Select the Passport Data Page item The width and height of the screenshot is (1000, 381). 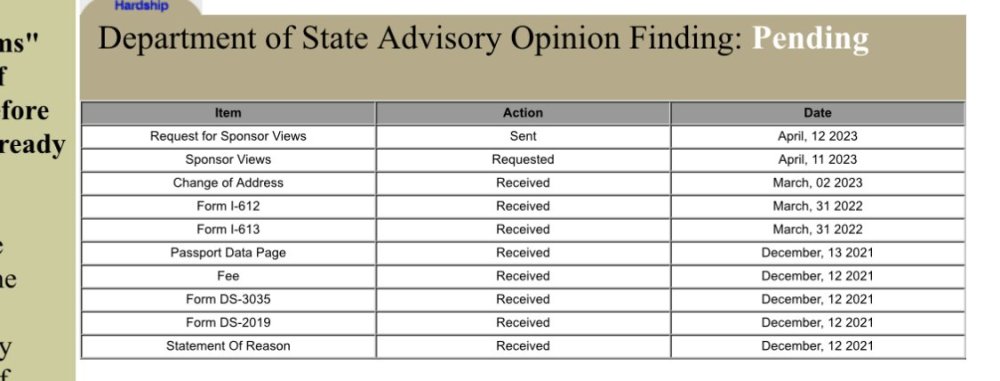(228, 253)
